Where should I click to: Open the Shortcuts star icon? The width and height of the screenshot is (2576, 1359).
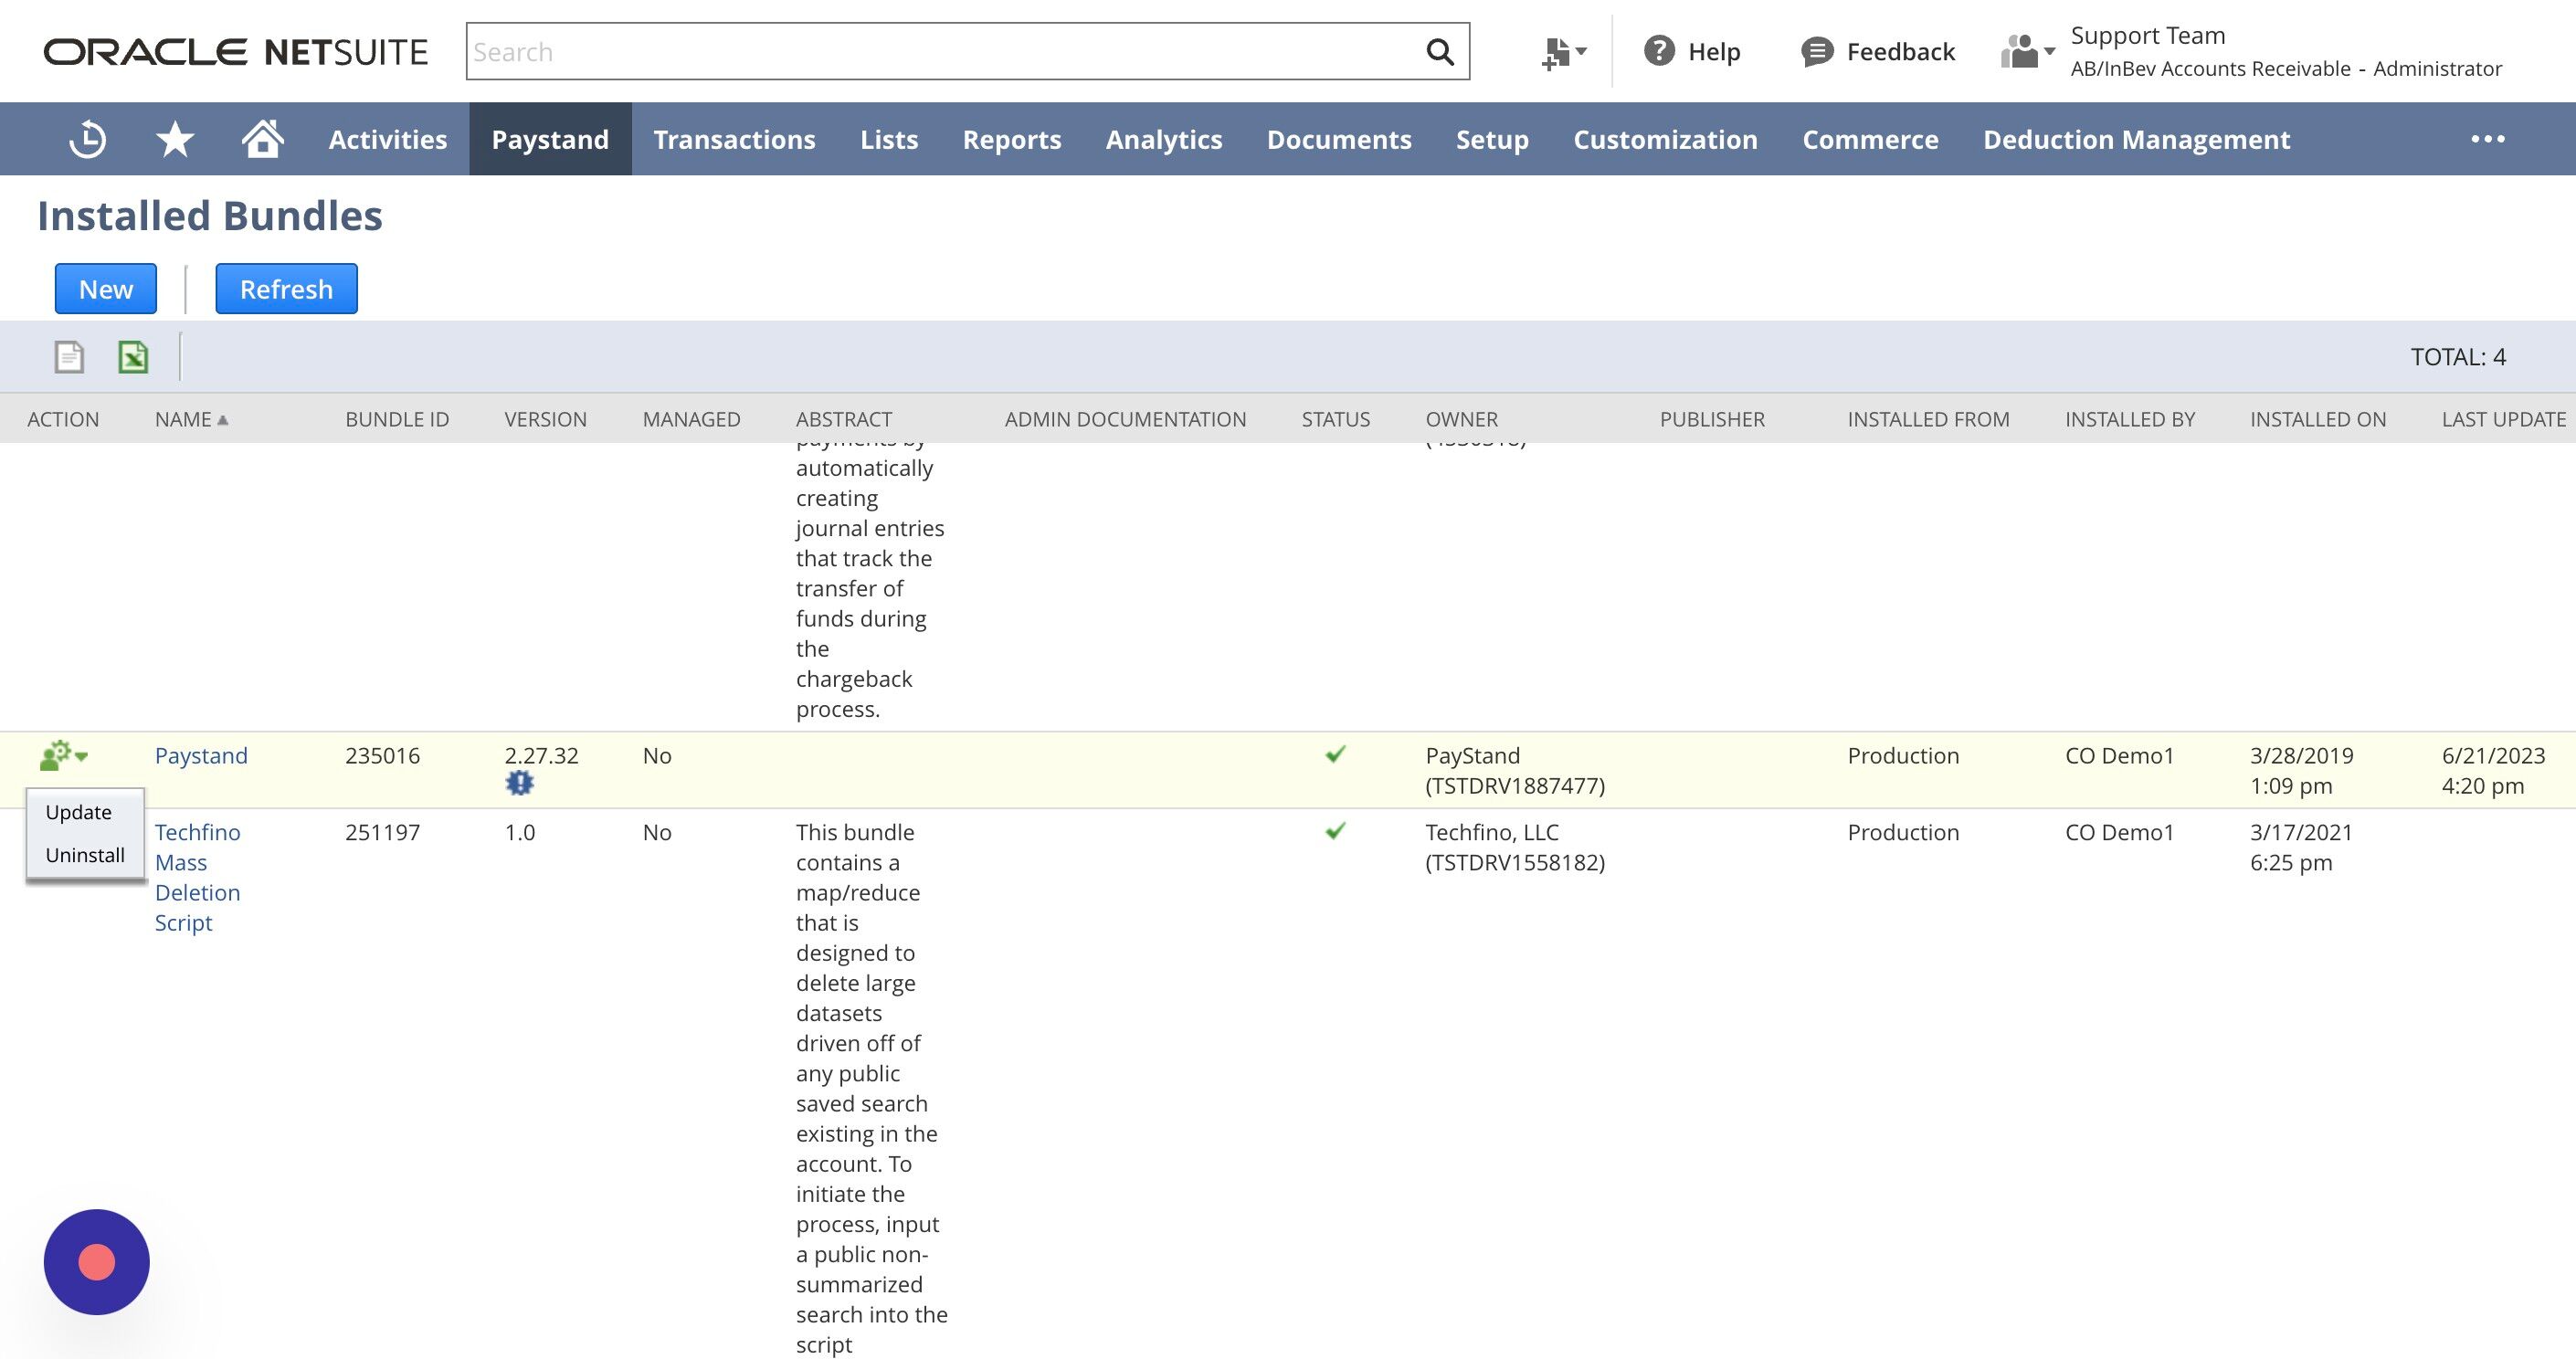click(x=175, y=139)
